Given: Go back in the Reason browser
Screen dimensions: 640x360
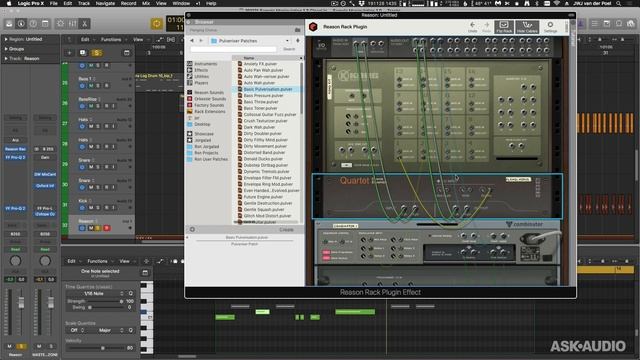Looking at the screenshot, I should click(x=192, y=41).
